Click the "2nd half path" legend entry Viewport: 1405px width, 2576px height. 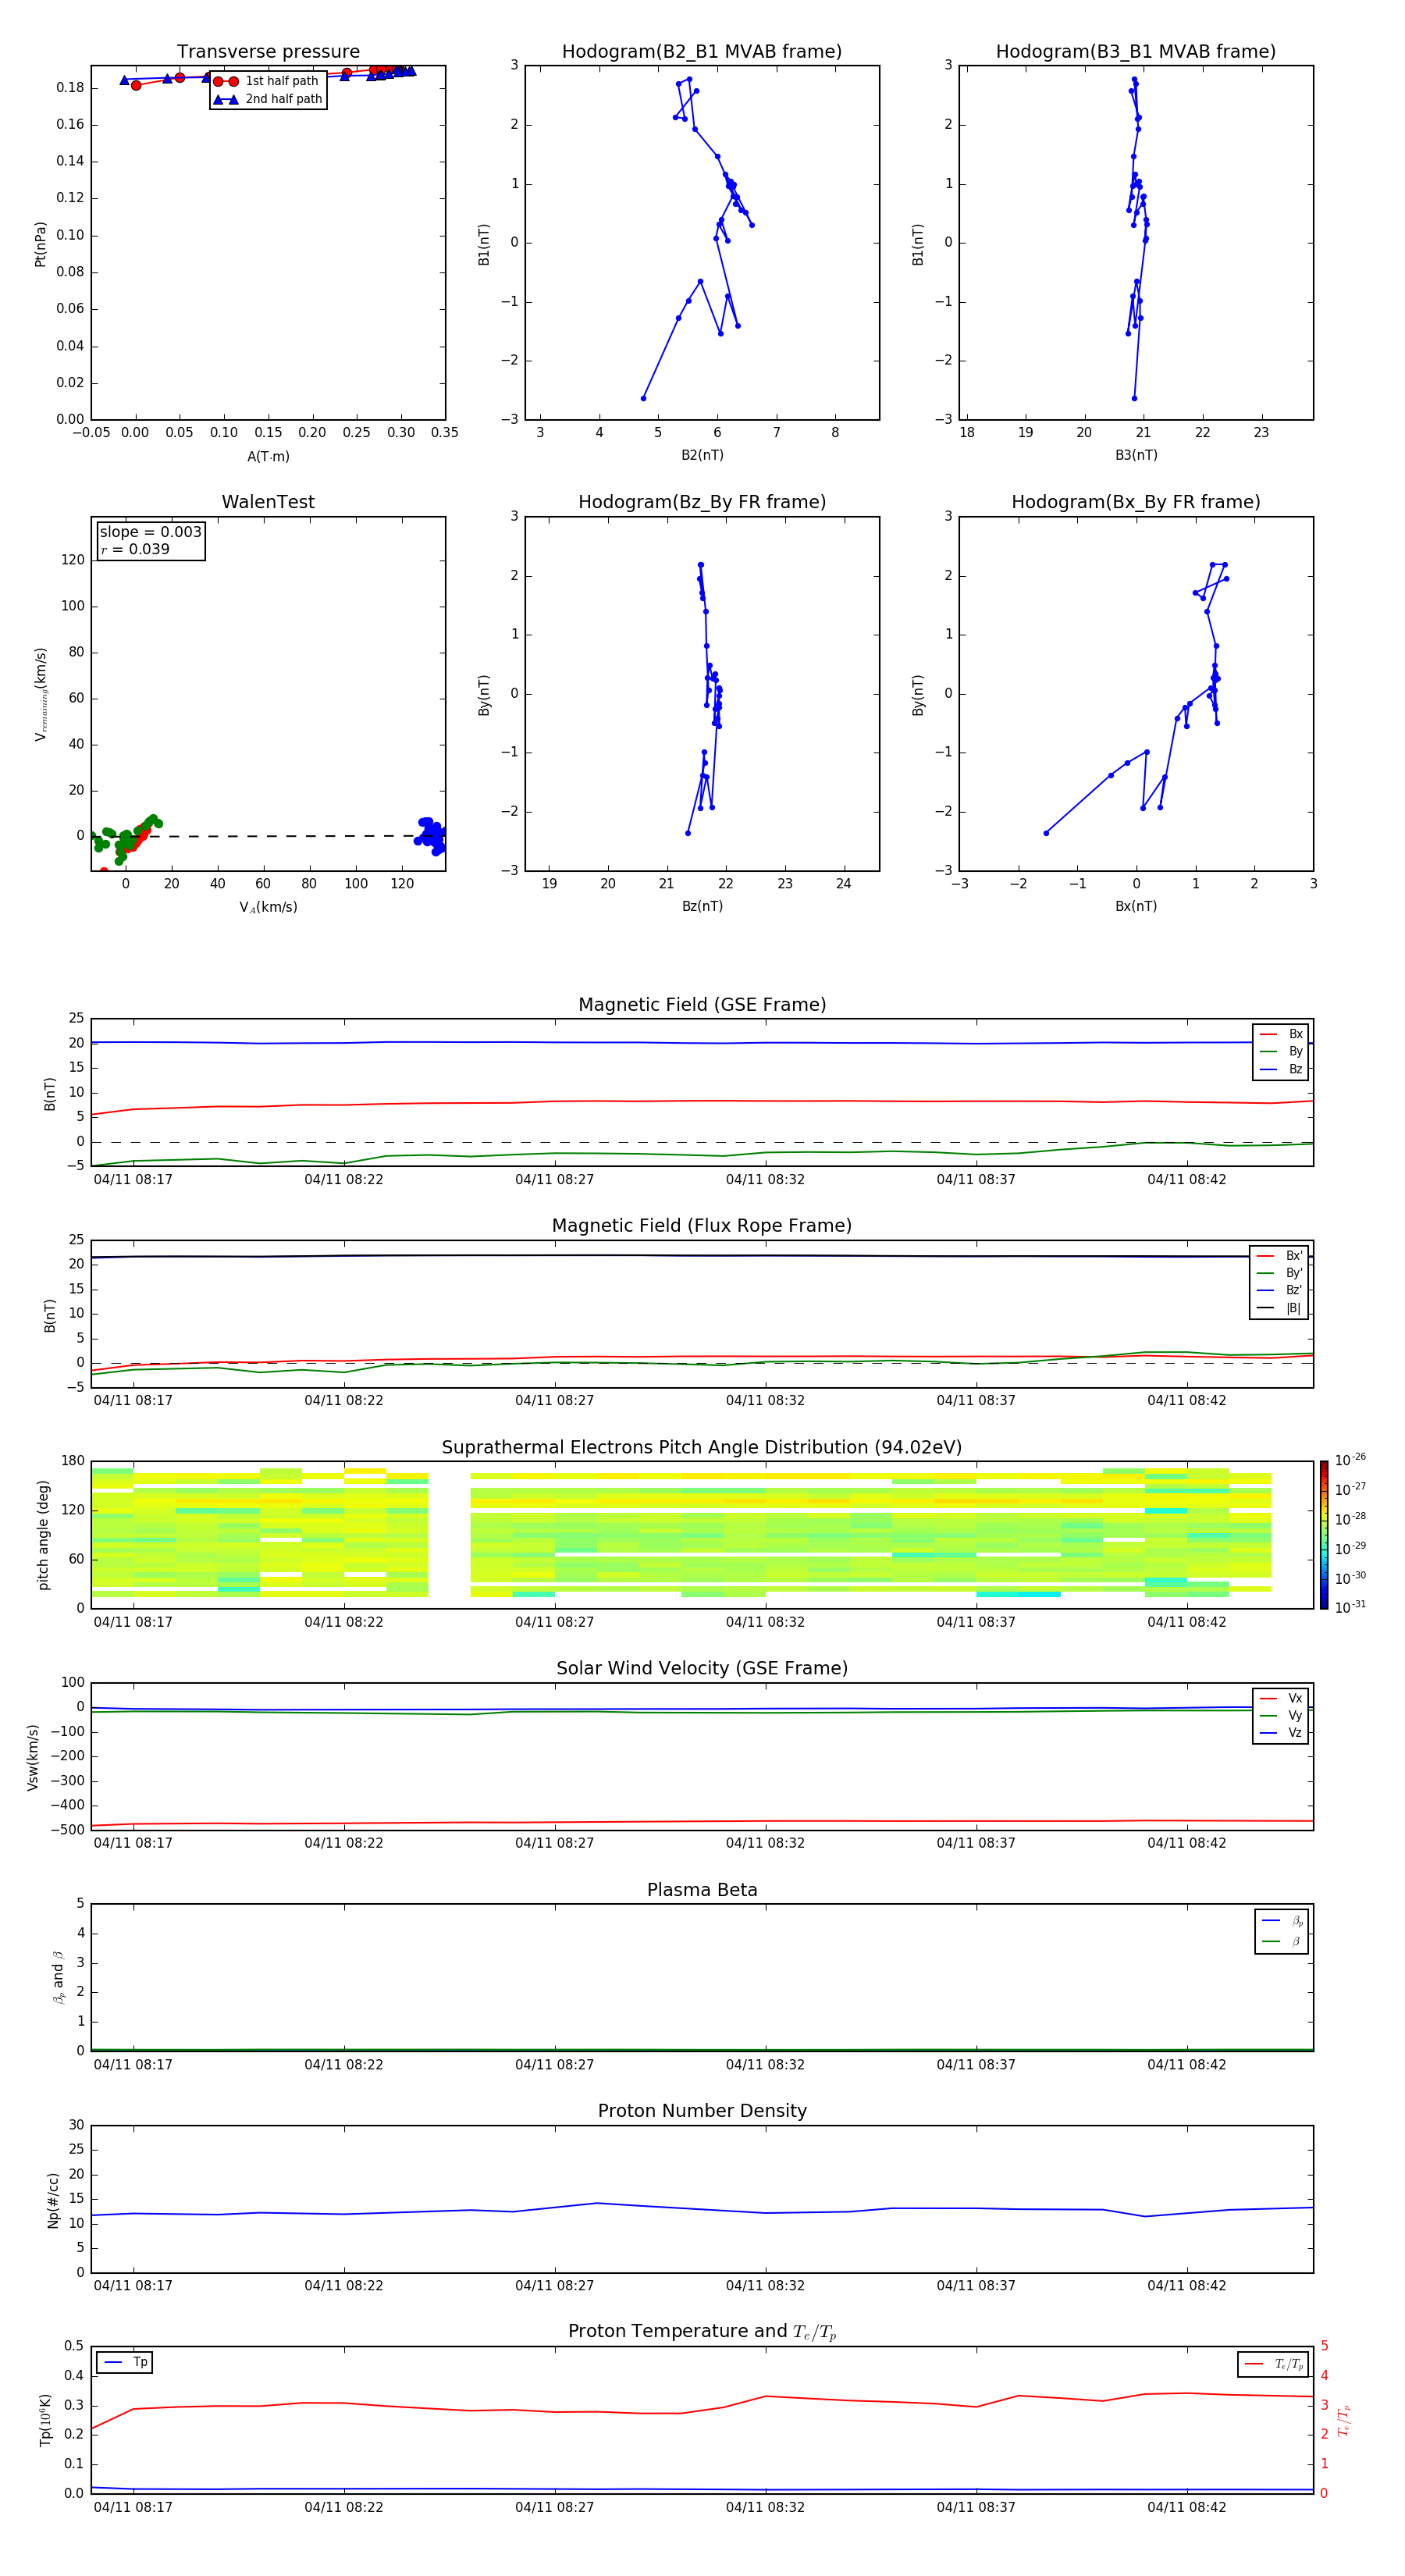267,99
